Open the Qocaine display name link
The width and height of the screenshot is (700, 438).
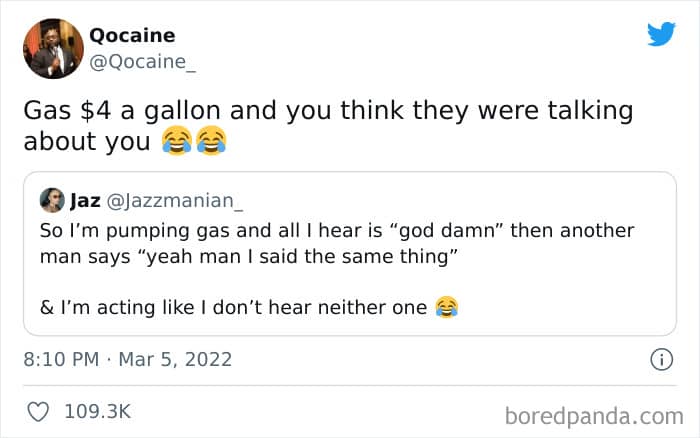click(x=132, y=35)
